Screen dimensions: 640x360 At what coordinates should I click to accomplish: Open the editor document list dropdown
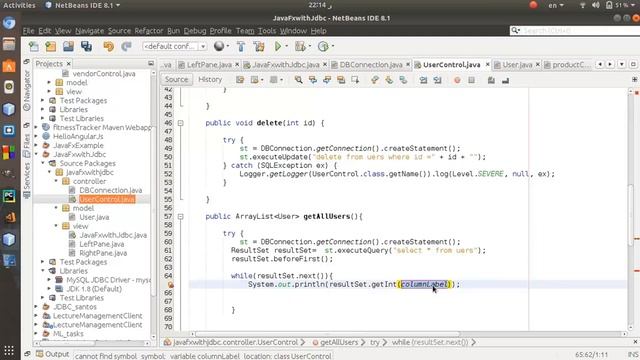pyautogui.click(x=622, y=64)
